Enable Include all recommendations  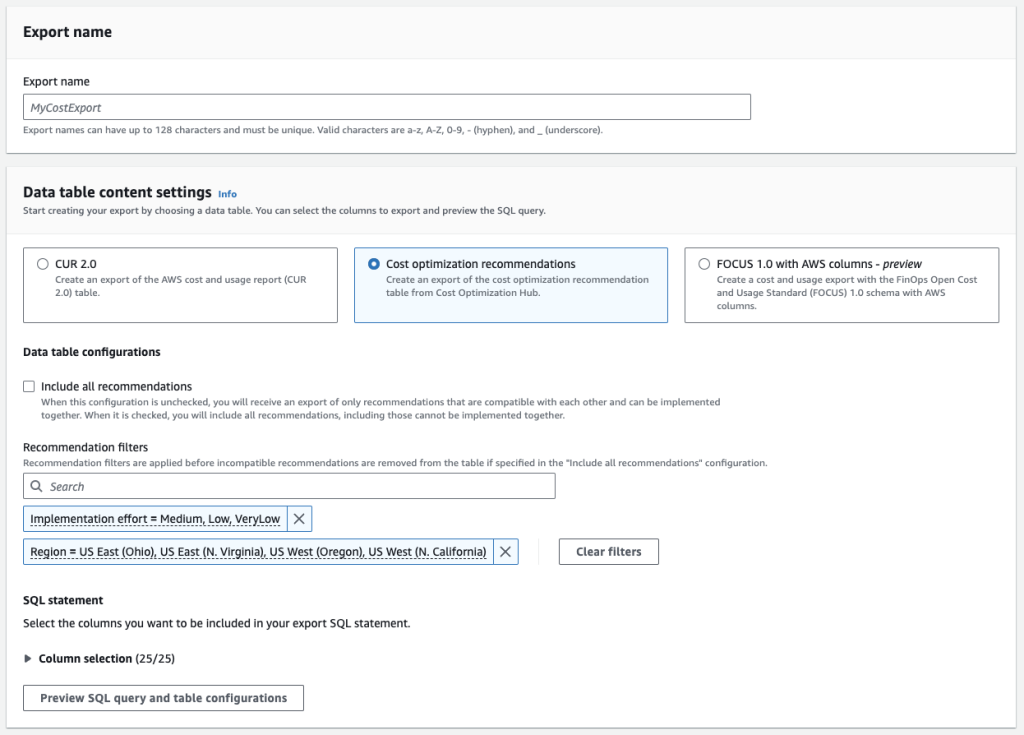point(27,386)
